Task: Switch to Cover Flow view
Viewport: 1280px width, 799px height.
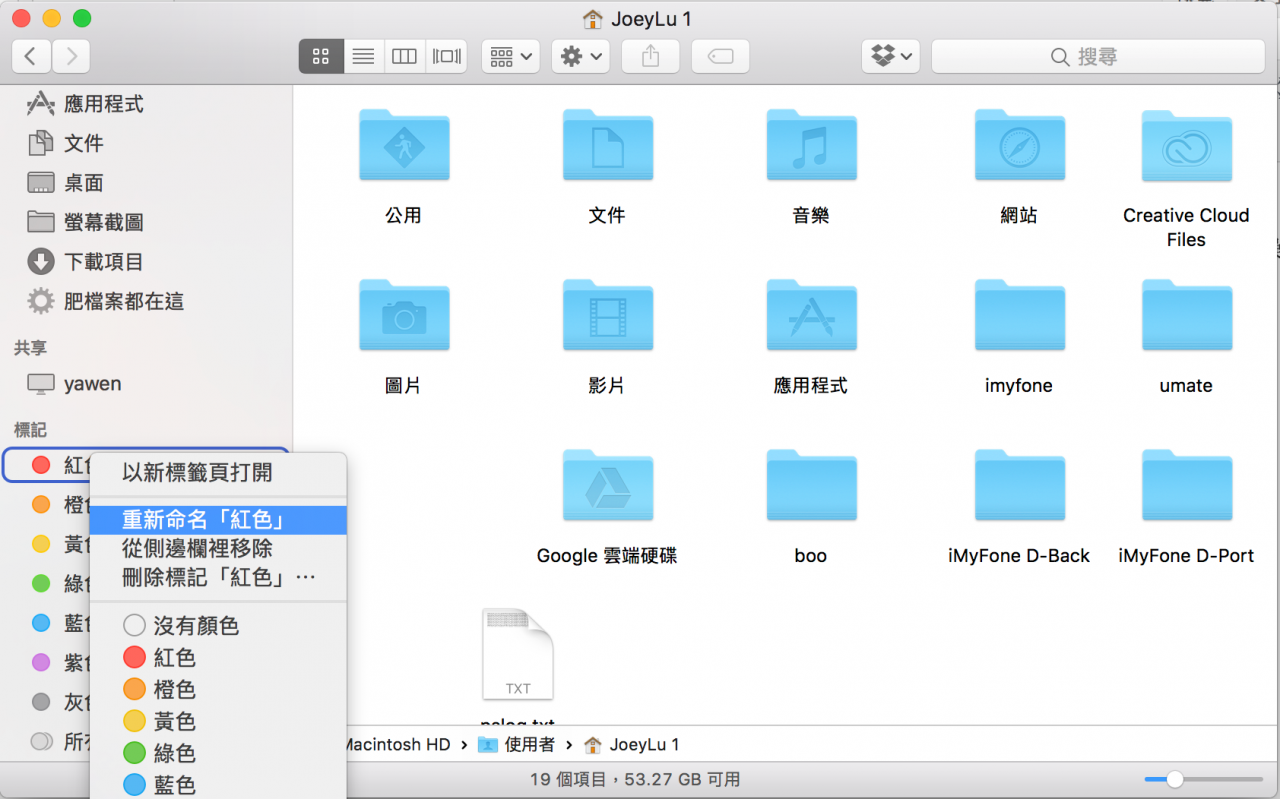Action: tap(446, 57)
